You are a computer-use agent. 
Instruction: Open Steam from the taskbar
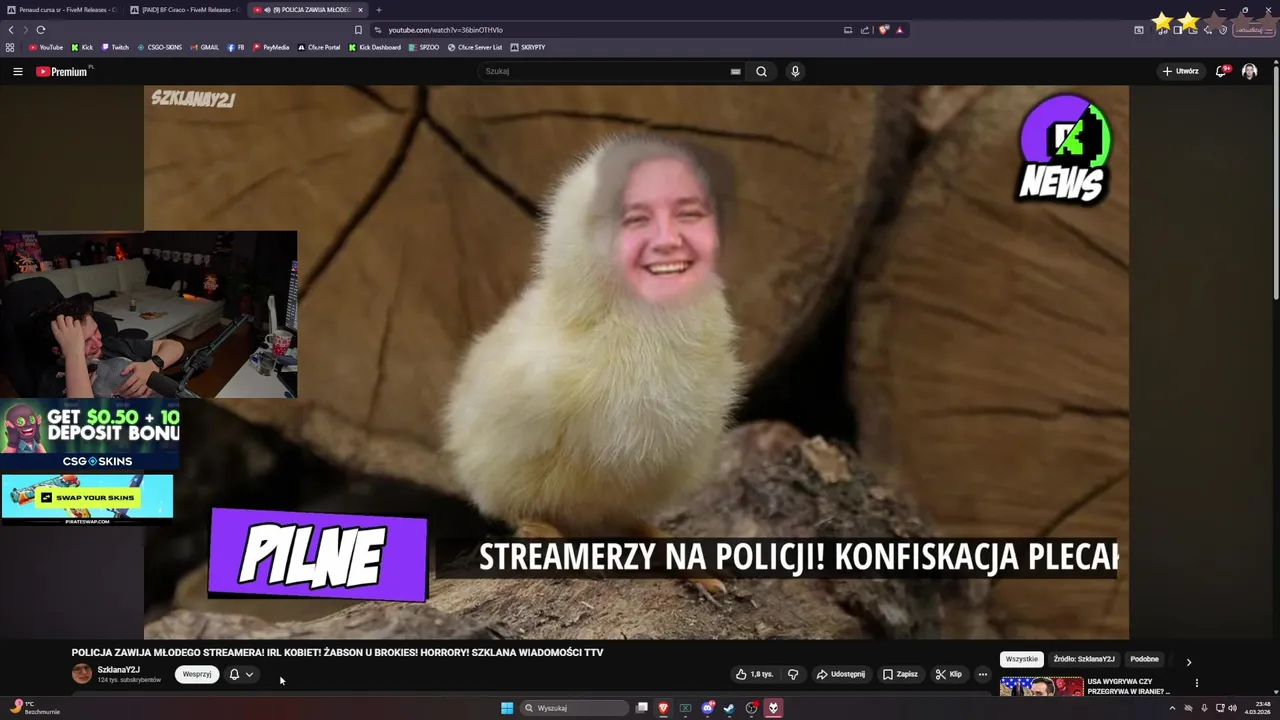tap(729, 708)
